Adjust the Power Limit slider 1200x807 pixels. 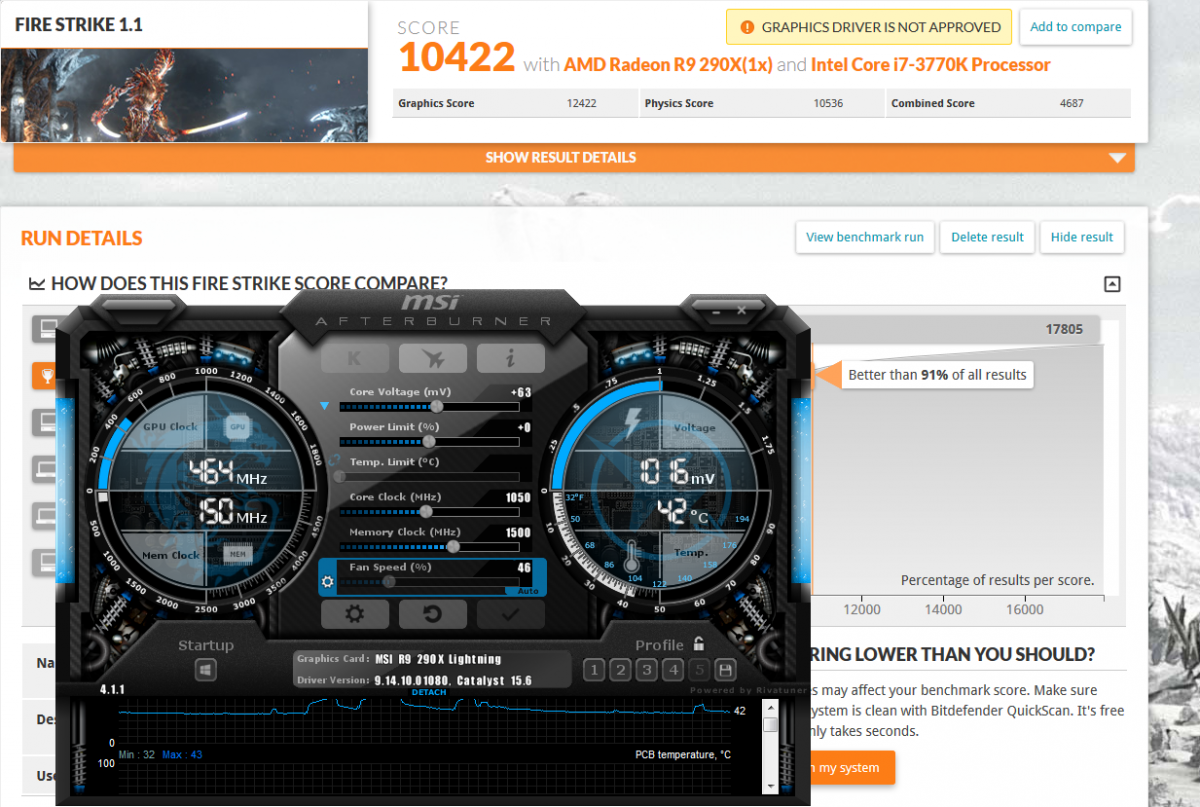pos(430,442)
